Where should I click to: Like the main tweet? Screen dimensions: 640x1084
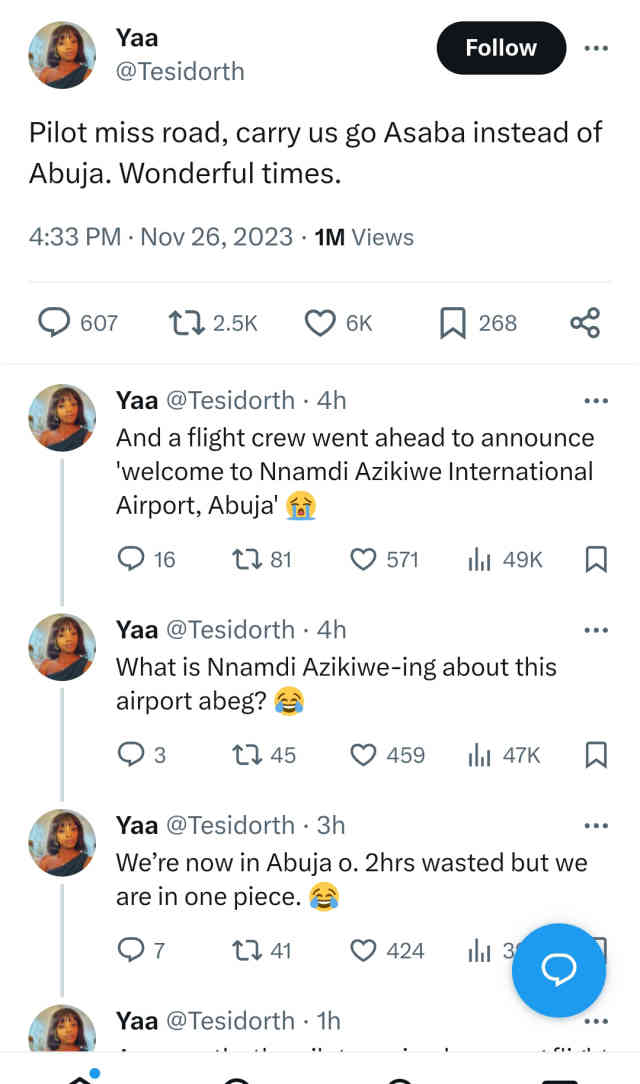coord(319,322)
